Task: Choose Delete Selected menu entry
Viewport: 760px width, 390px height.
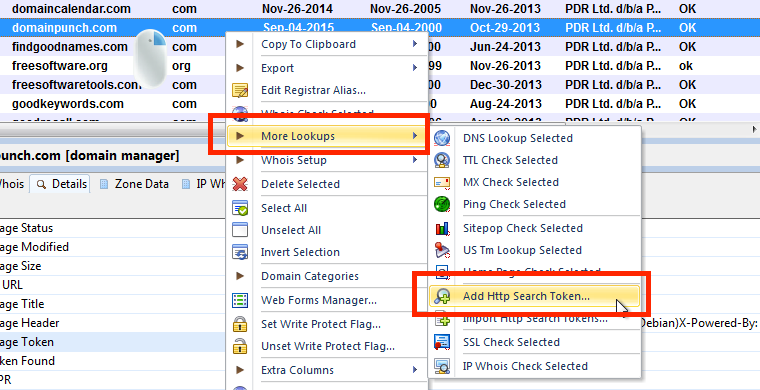Action: pyautogui.click(x=327, y=184)
